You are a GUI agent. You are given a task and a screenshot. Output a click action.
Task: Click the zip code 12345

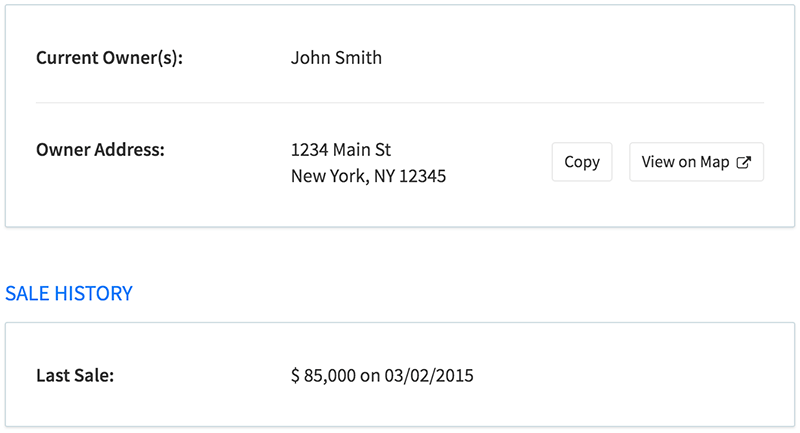422,176
